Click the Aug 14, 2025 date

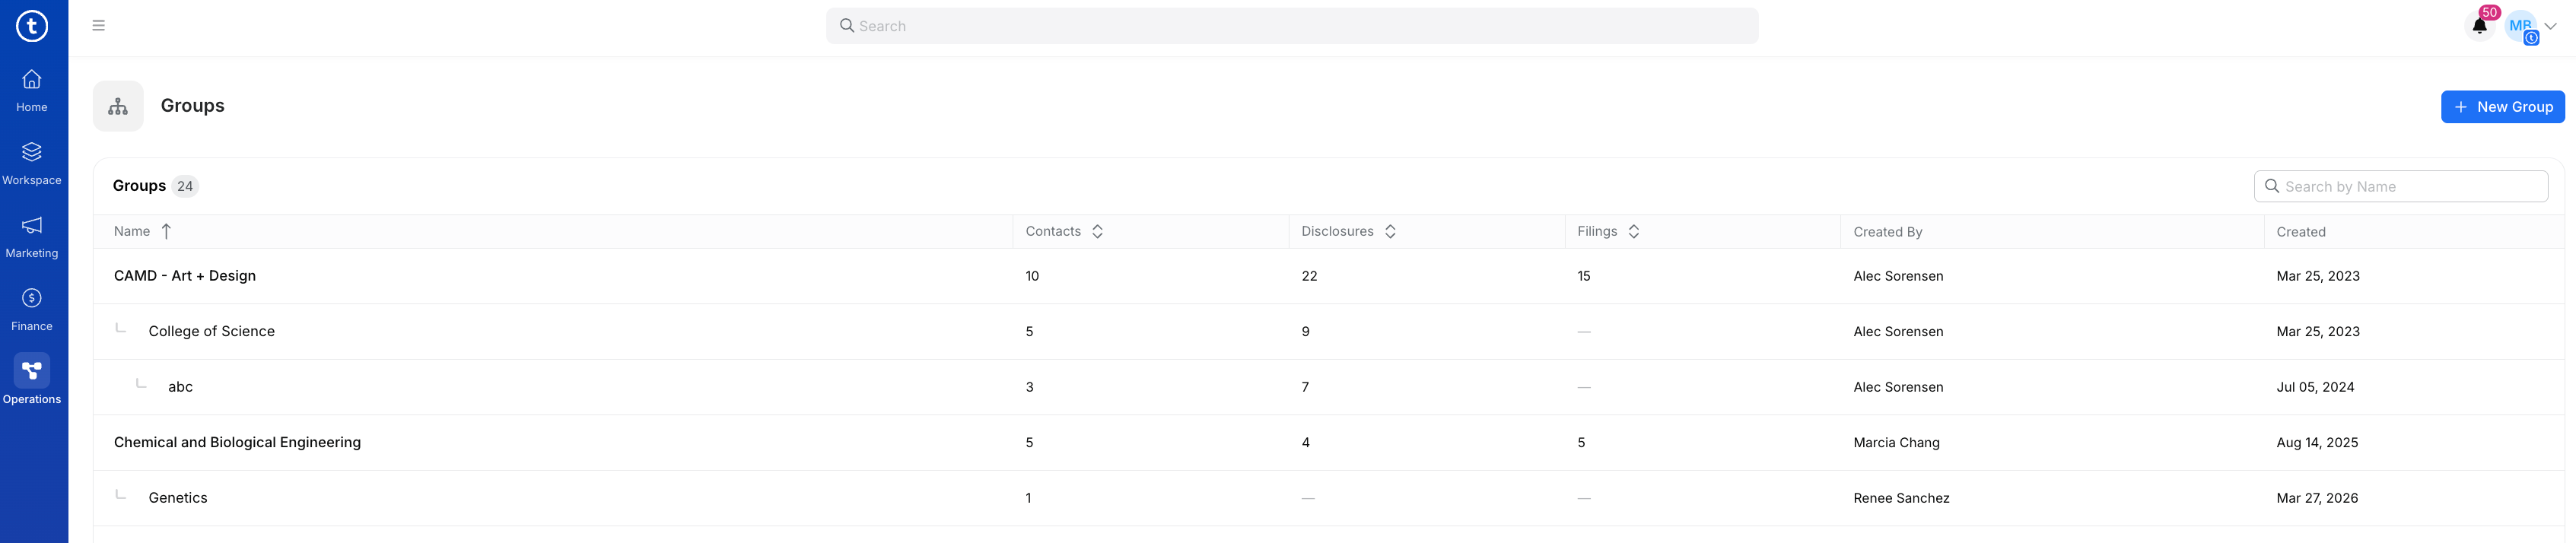[x=2317, y=443]
